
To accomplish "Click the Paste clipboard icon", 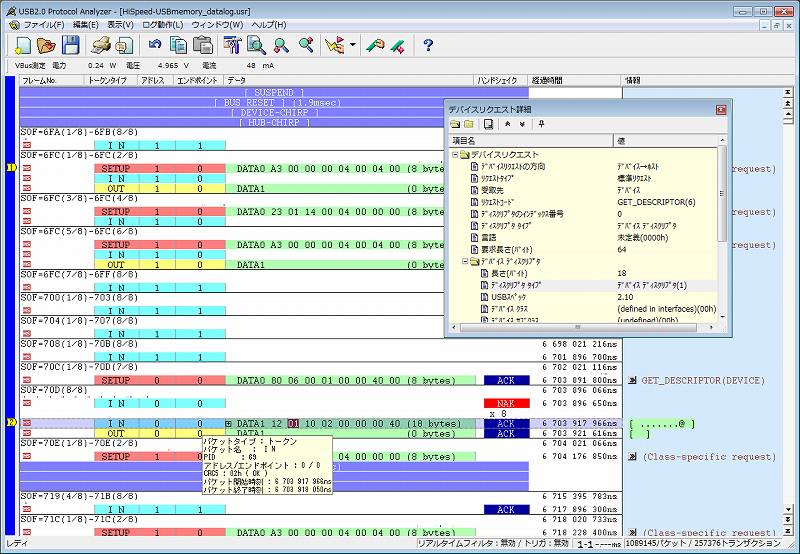I will [203, 45].
